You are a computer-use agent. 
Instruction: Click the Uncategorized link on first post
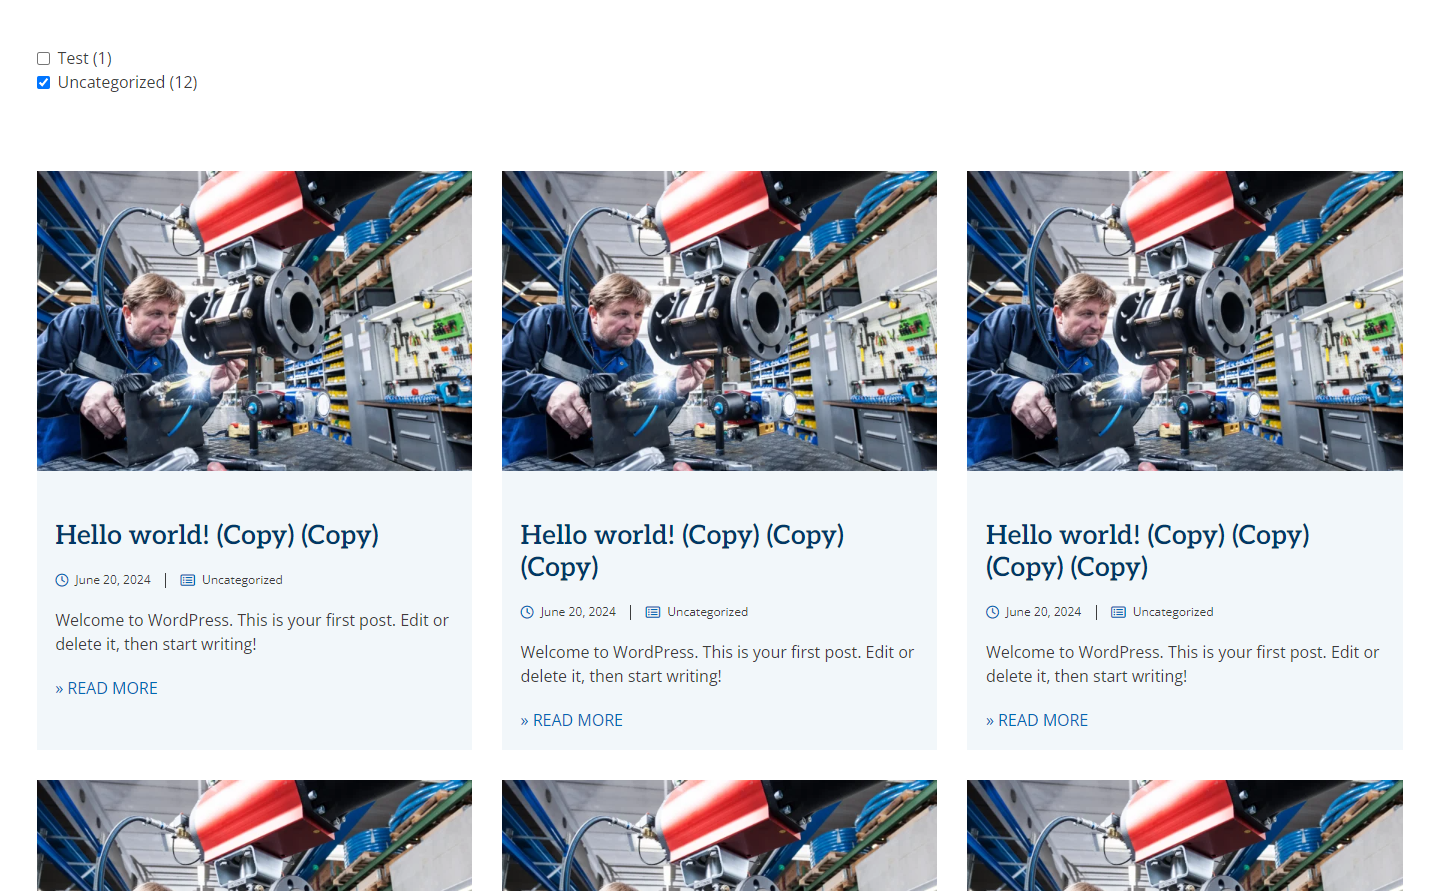click(x=242, y=580)
